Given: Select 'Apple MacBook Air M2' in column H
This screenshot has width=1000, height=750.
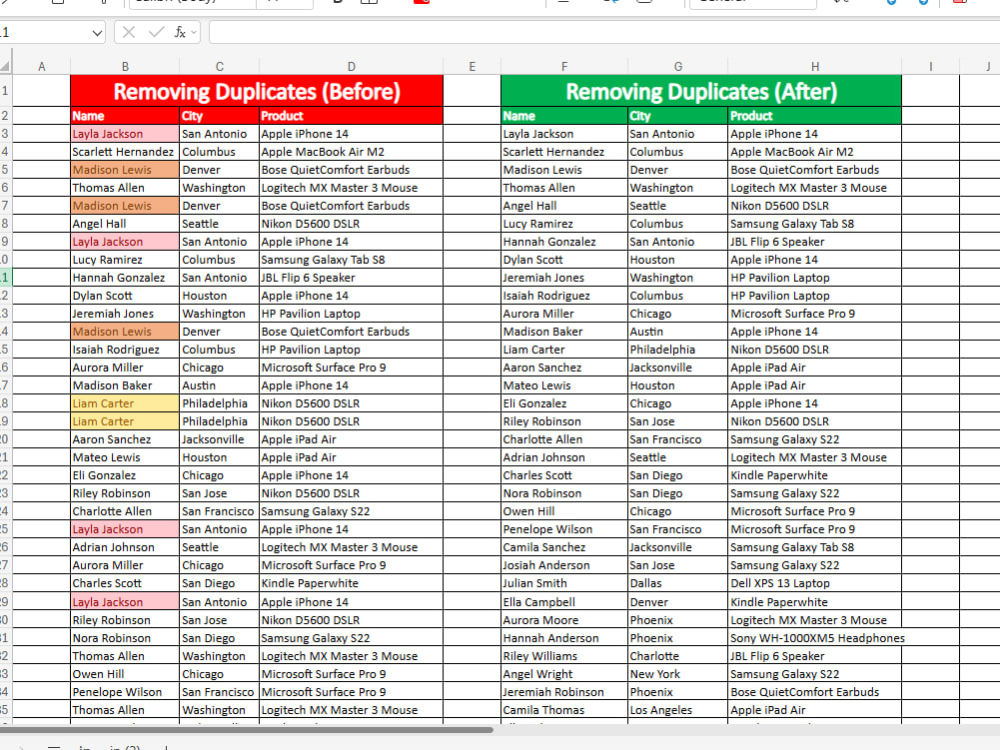Looking at the screenshot, I should point(815,152).
